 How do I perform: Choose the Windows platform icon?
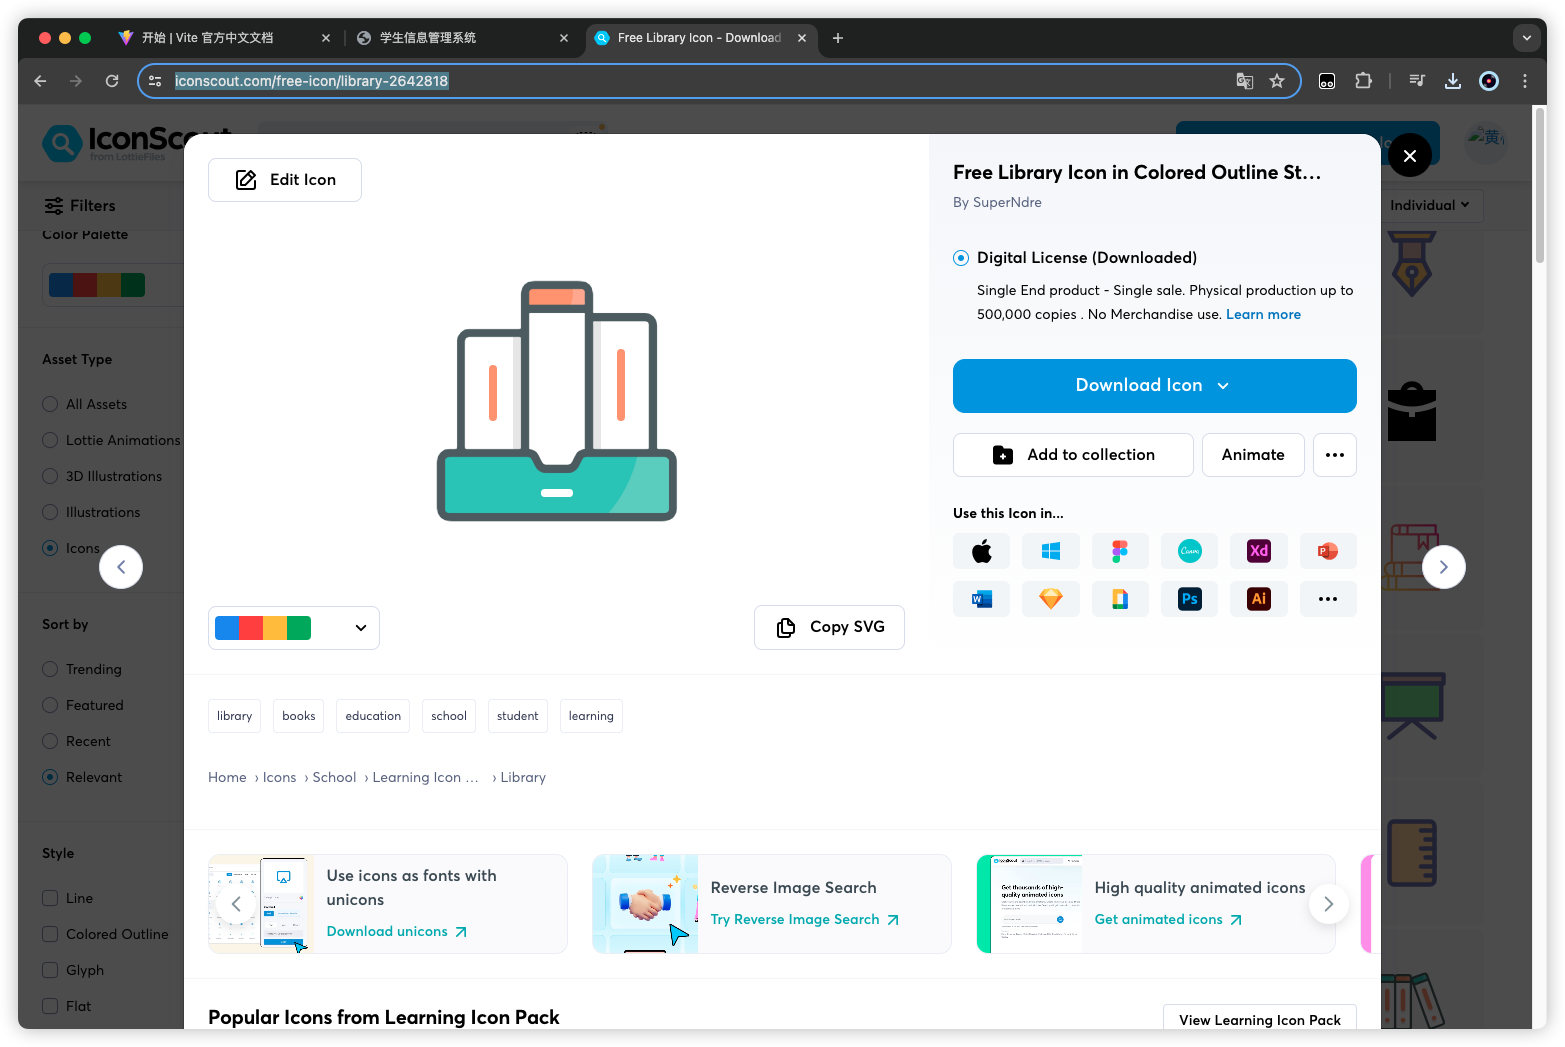(x=1050, y=551)
